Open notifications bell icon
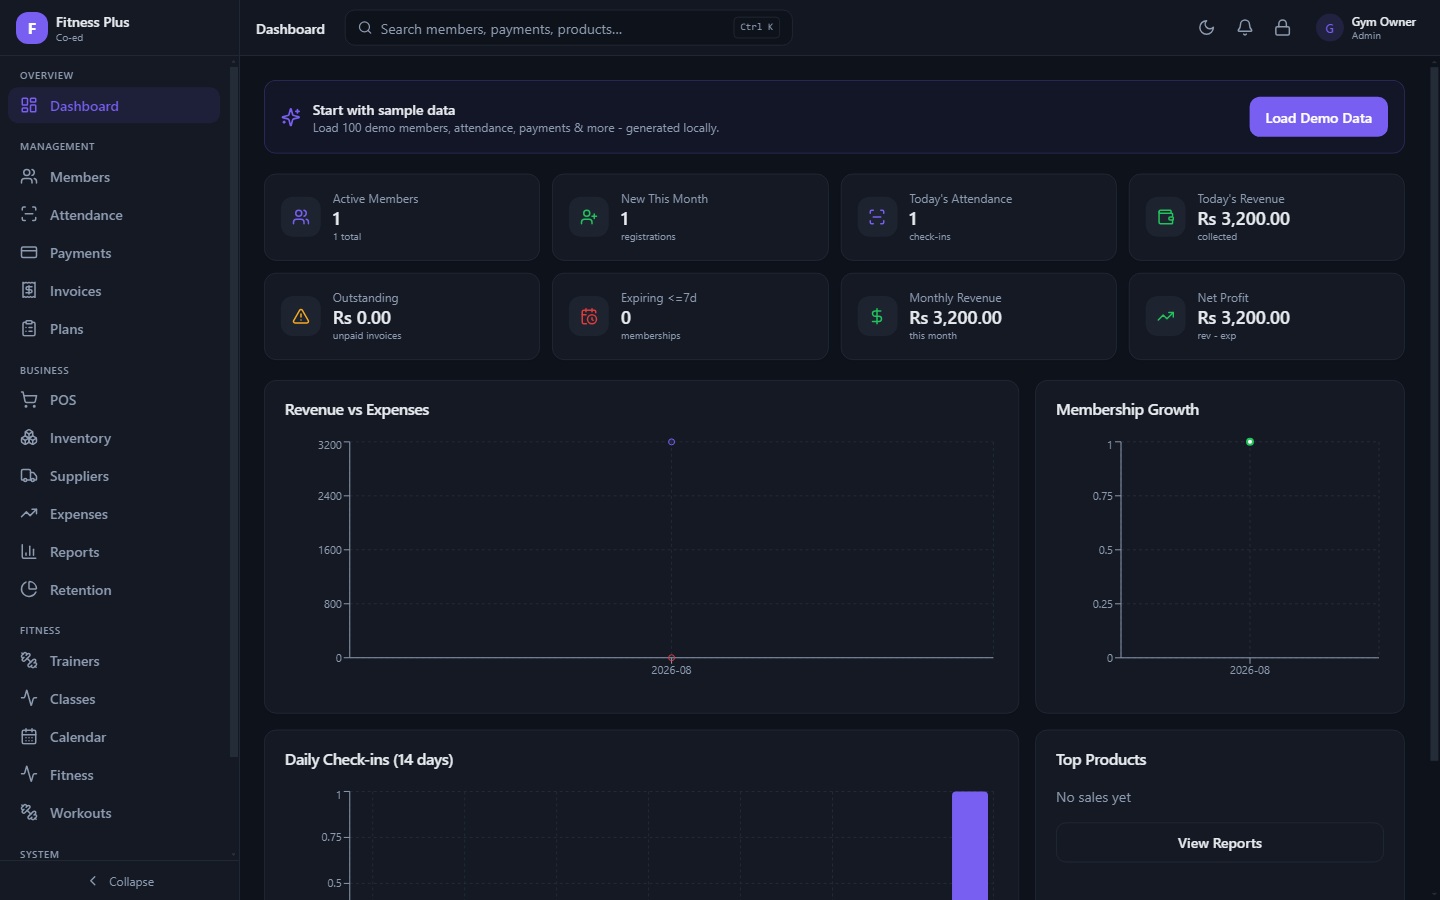1440x900 pixels. click(x=1245, y=28)
